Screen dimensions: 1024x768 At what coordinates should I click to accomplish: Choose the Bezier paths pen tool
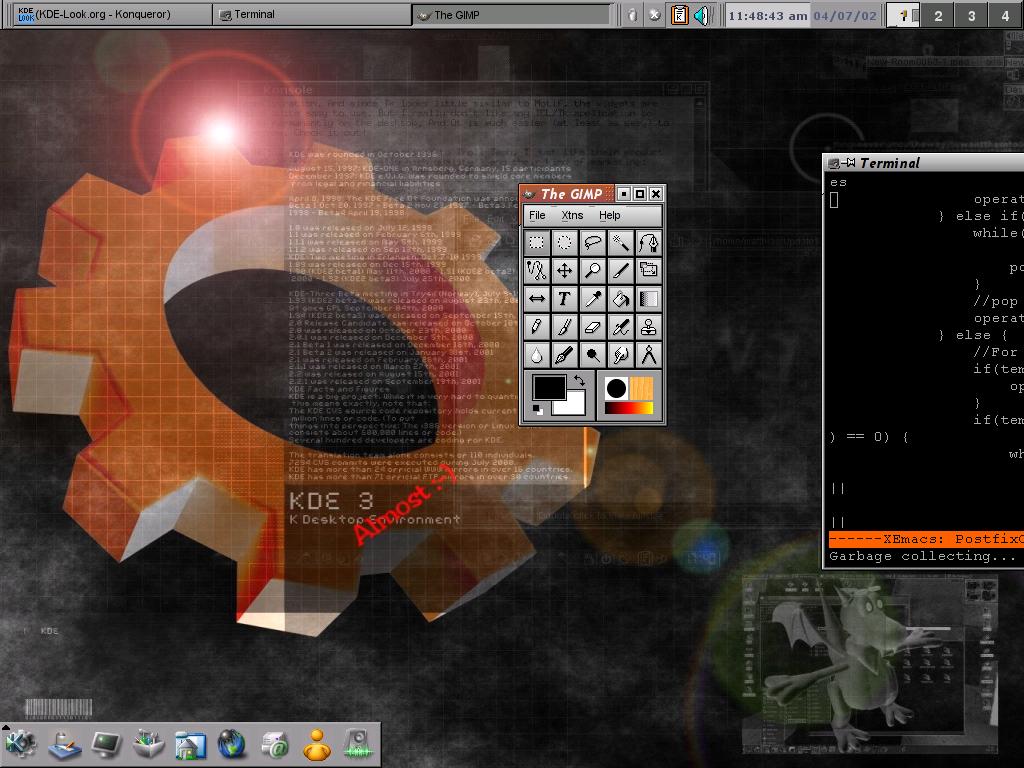coord(648,243)
